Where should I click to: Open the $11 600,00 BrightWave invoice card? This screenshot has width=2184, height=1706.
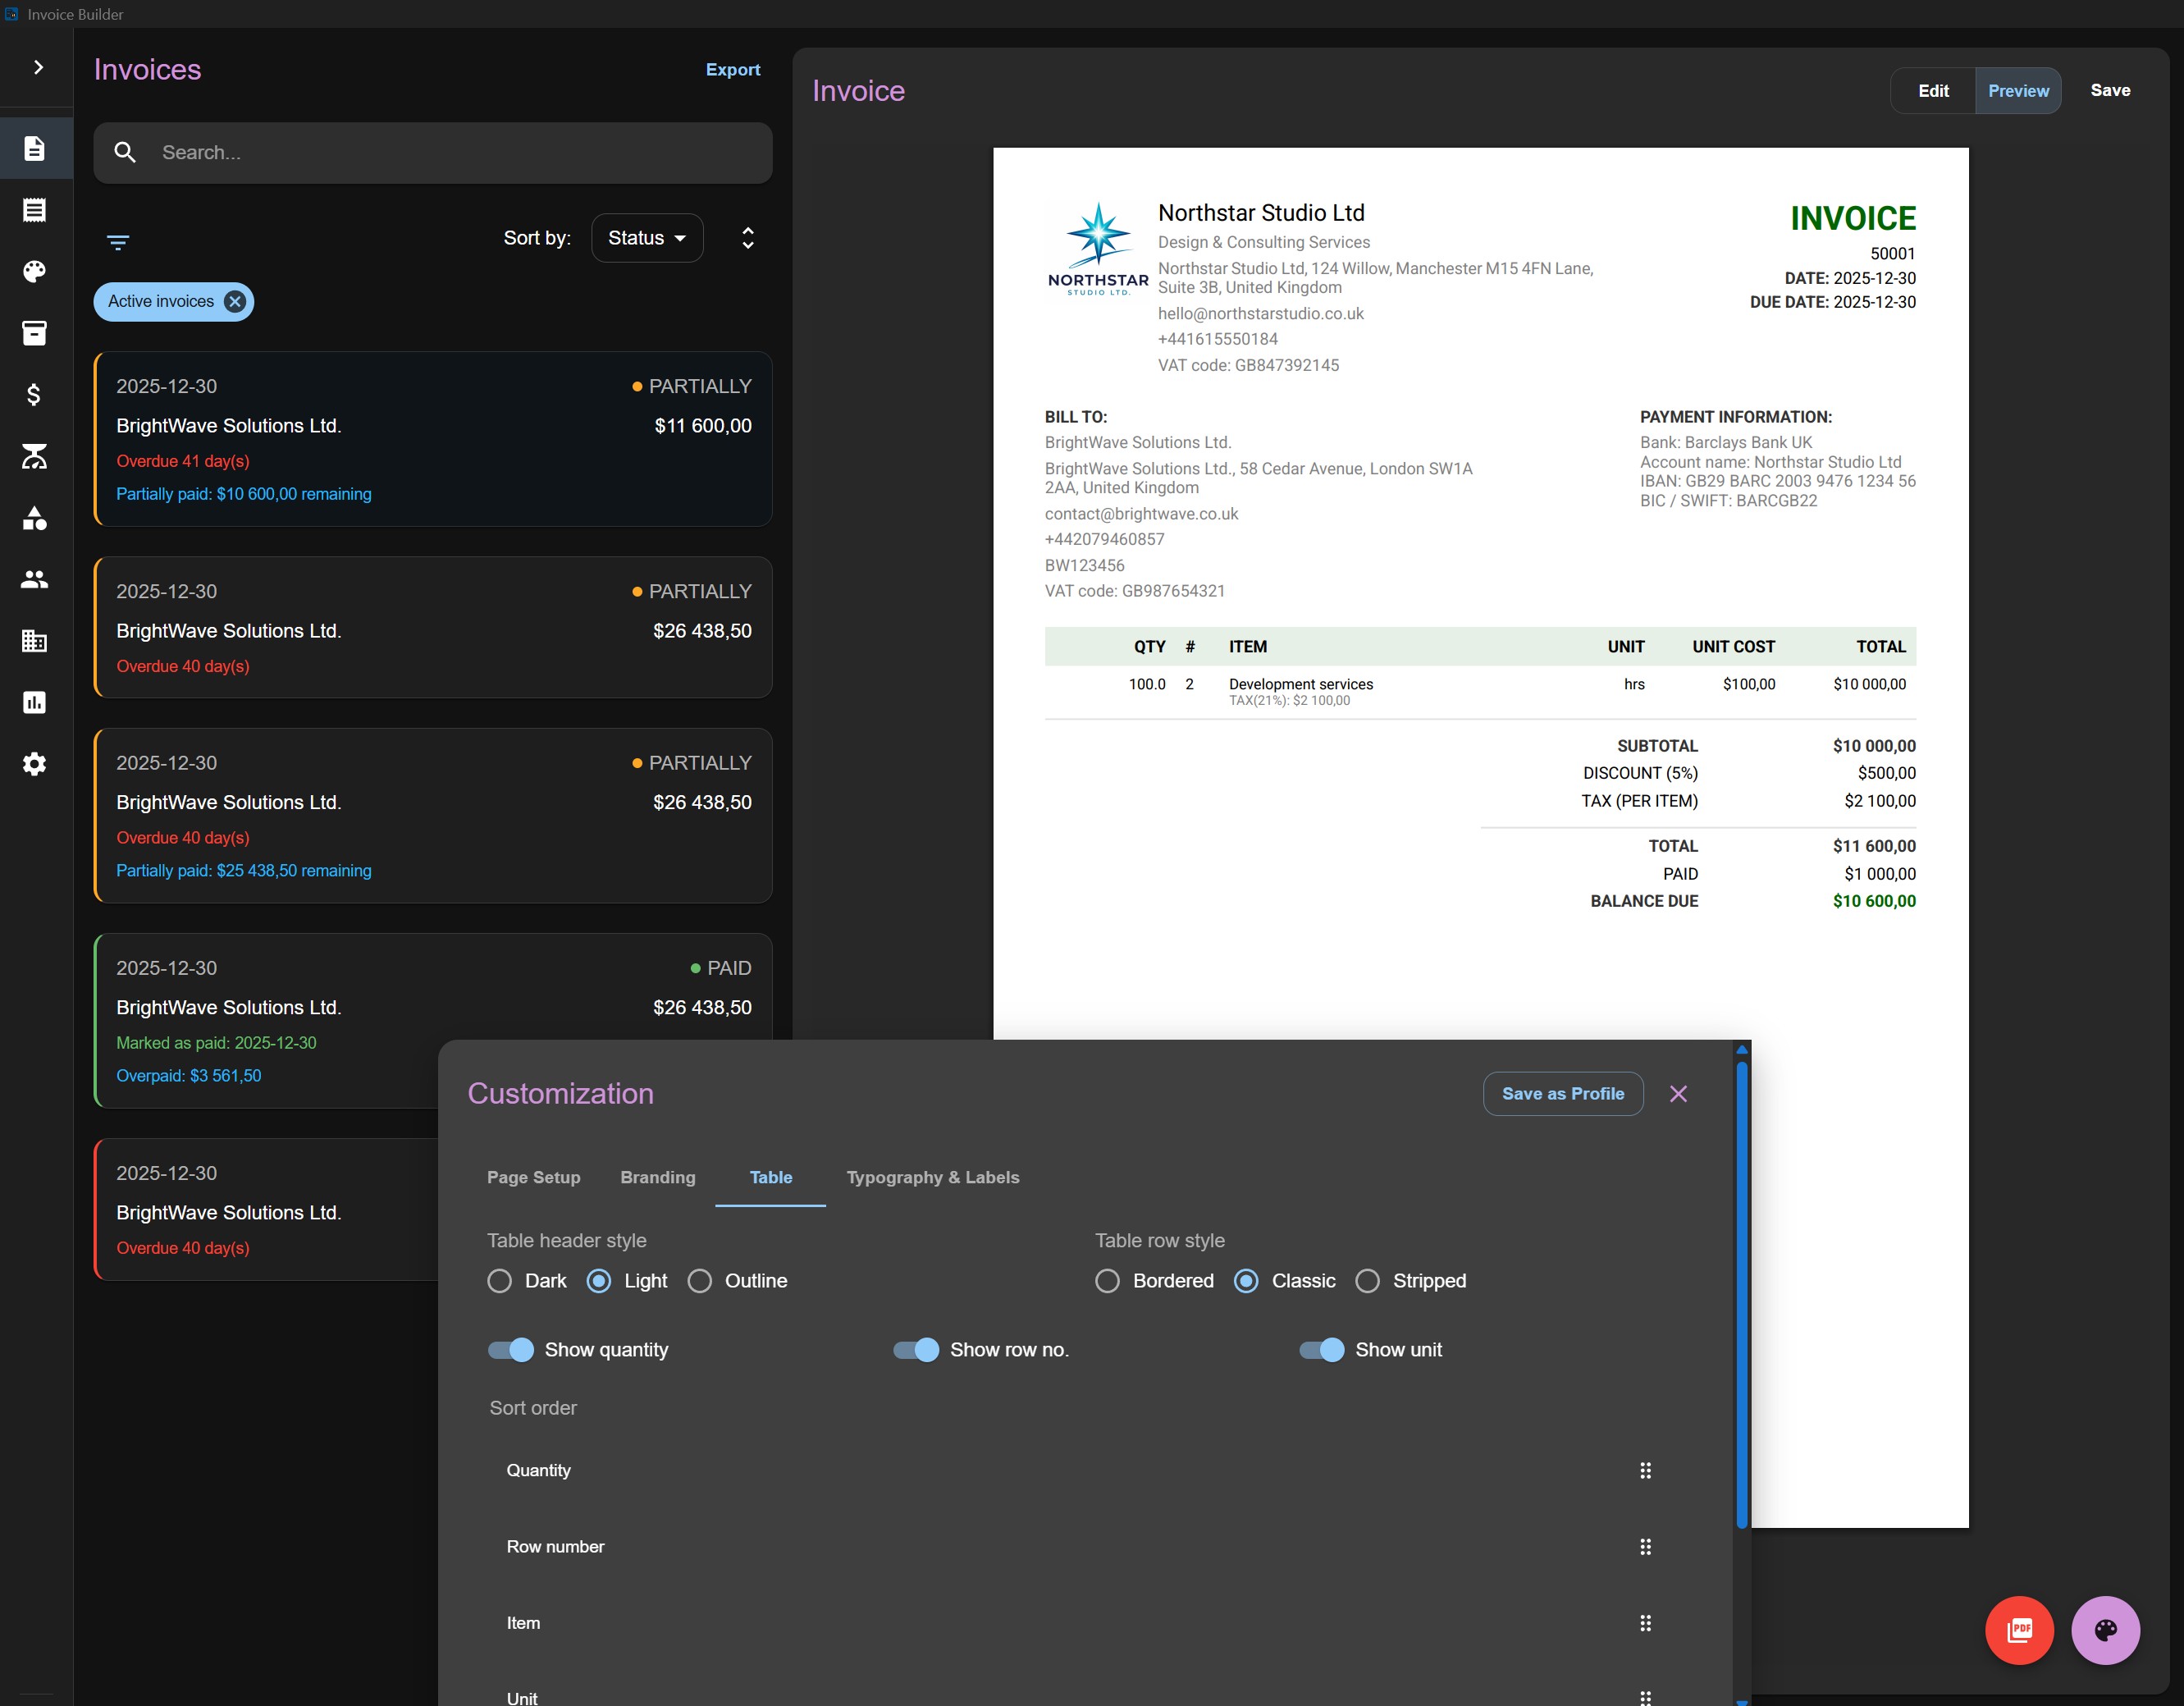coord(433,439)
